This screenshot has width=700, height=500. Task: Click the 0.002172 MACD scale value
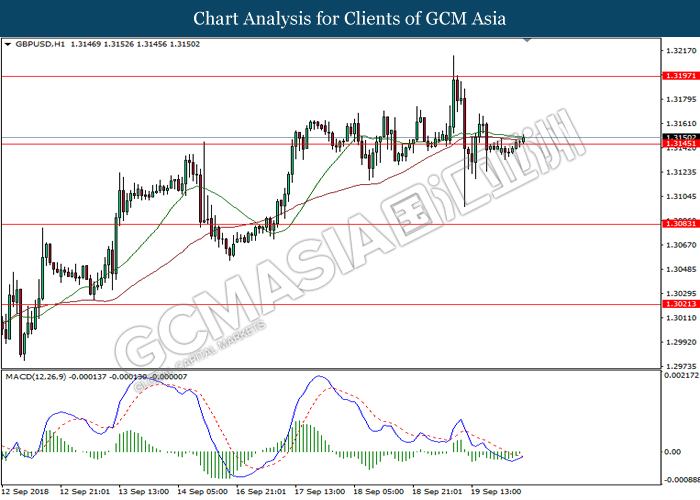pos(681,375)
